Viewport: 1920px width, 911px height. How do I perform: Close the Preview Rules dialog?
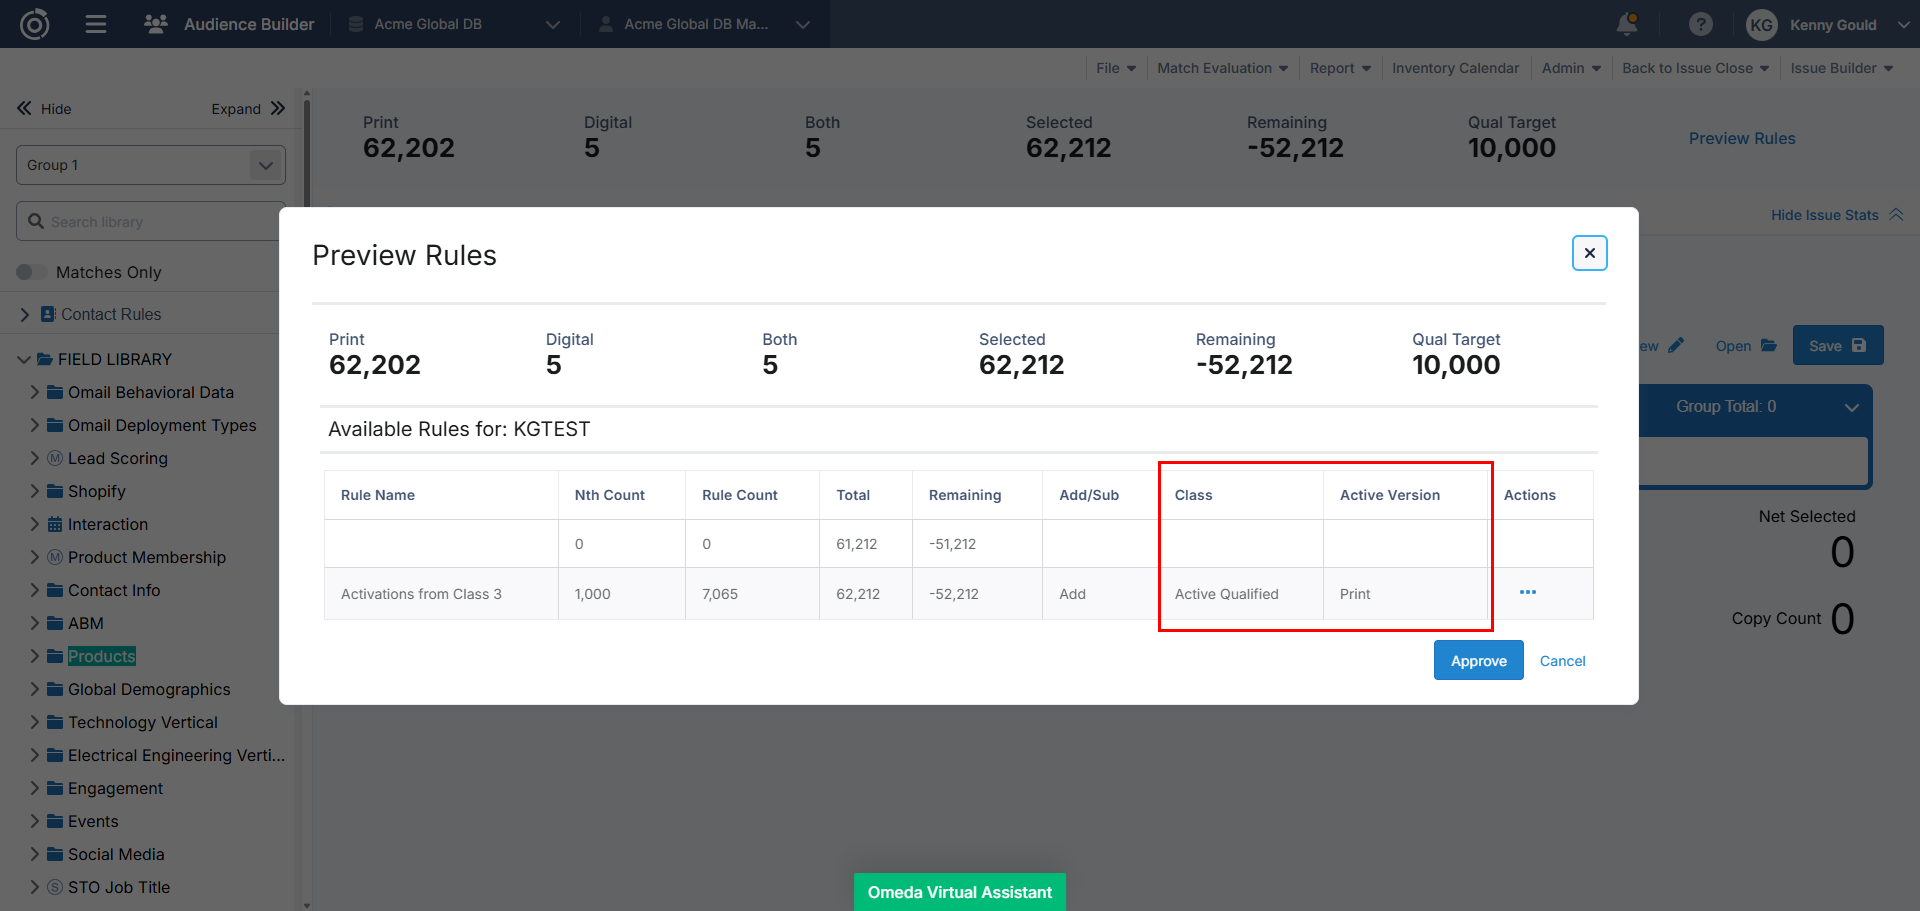1589,253
